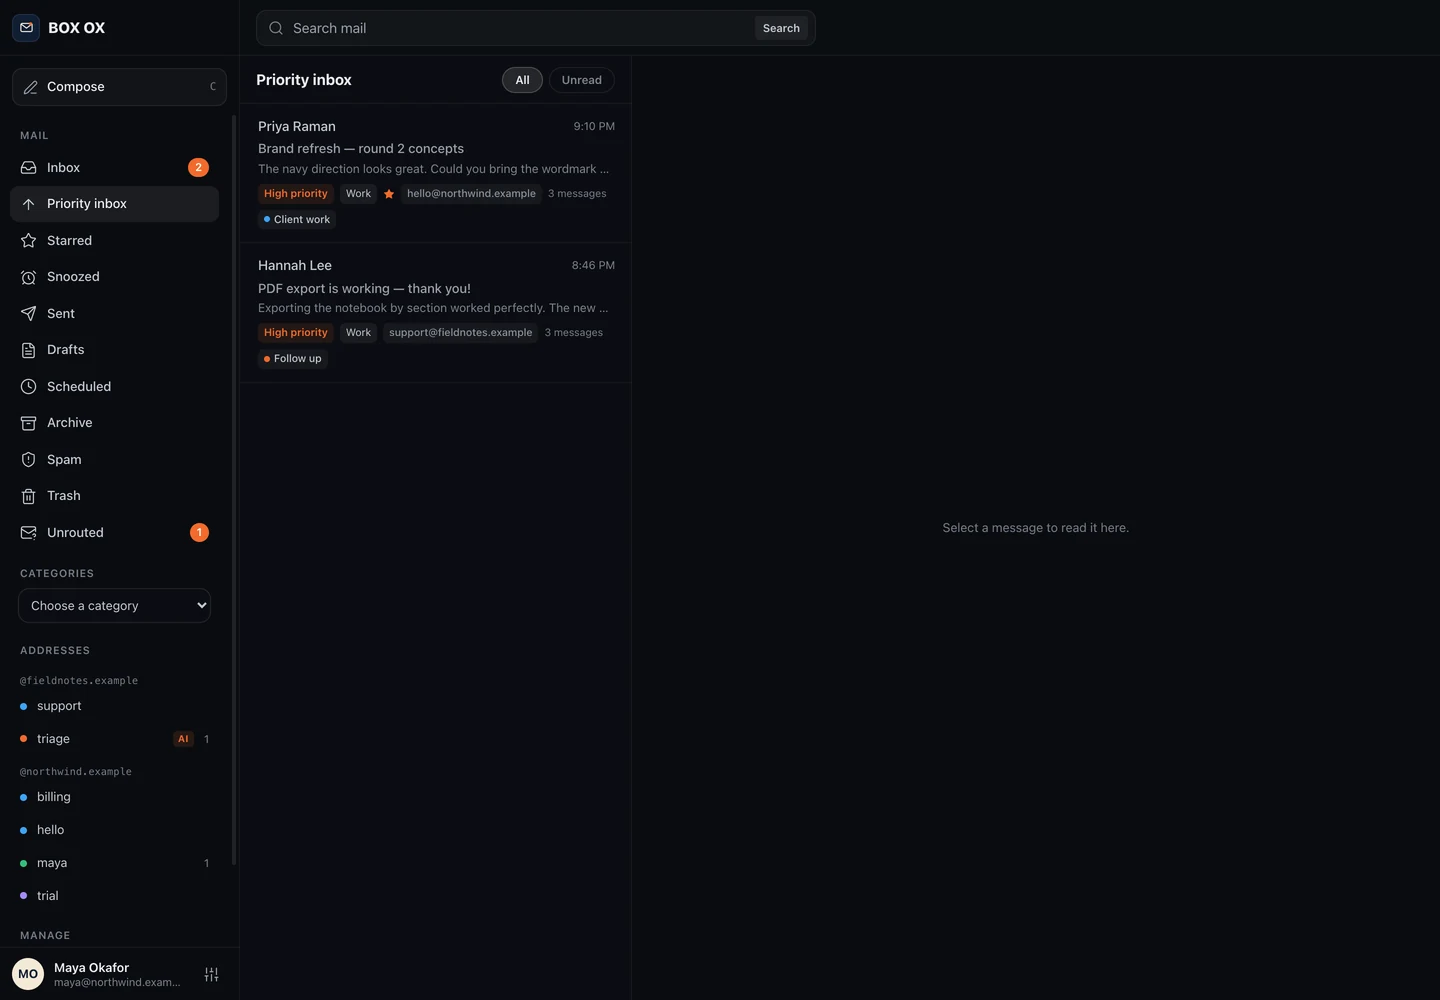The width and height of the screenshot is (1440, 1000).
Task: Open the Inbox tray icon
Action: point(29,168)
